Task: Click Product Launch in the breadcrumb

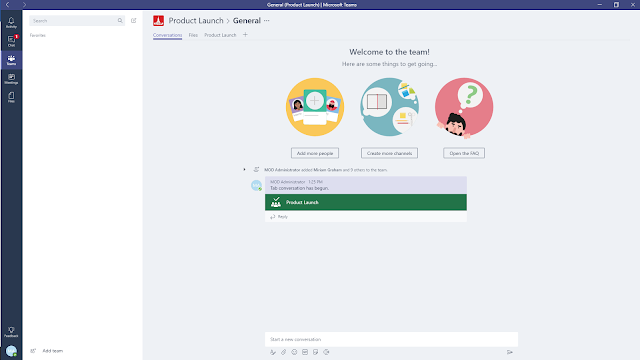Action: (196, 20)
